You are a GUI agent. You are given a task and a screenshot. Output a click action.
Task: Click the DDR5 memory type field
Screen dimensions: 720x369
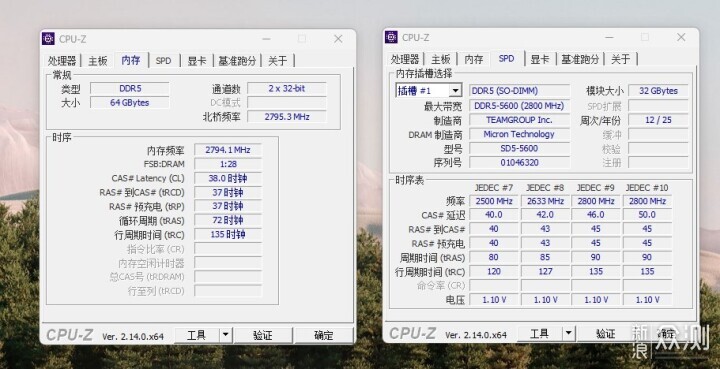[x=130, y=89]
